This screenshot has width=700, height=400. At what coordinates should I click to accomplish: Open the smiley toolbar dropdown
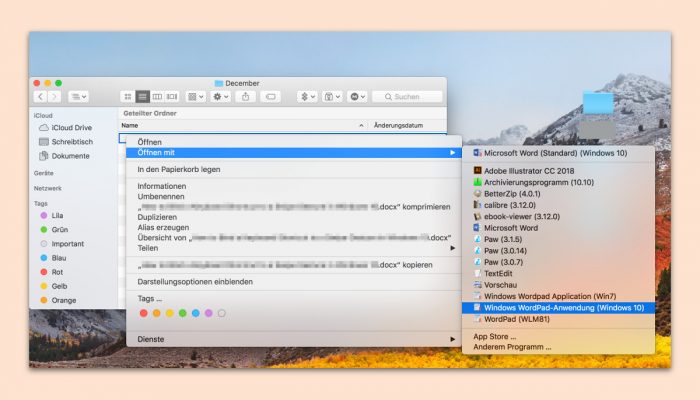[358, 96]
